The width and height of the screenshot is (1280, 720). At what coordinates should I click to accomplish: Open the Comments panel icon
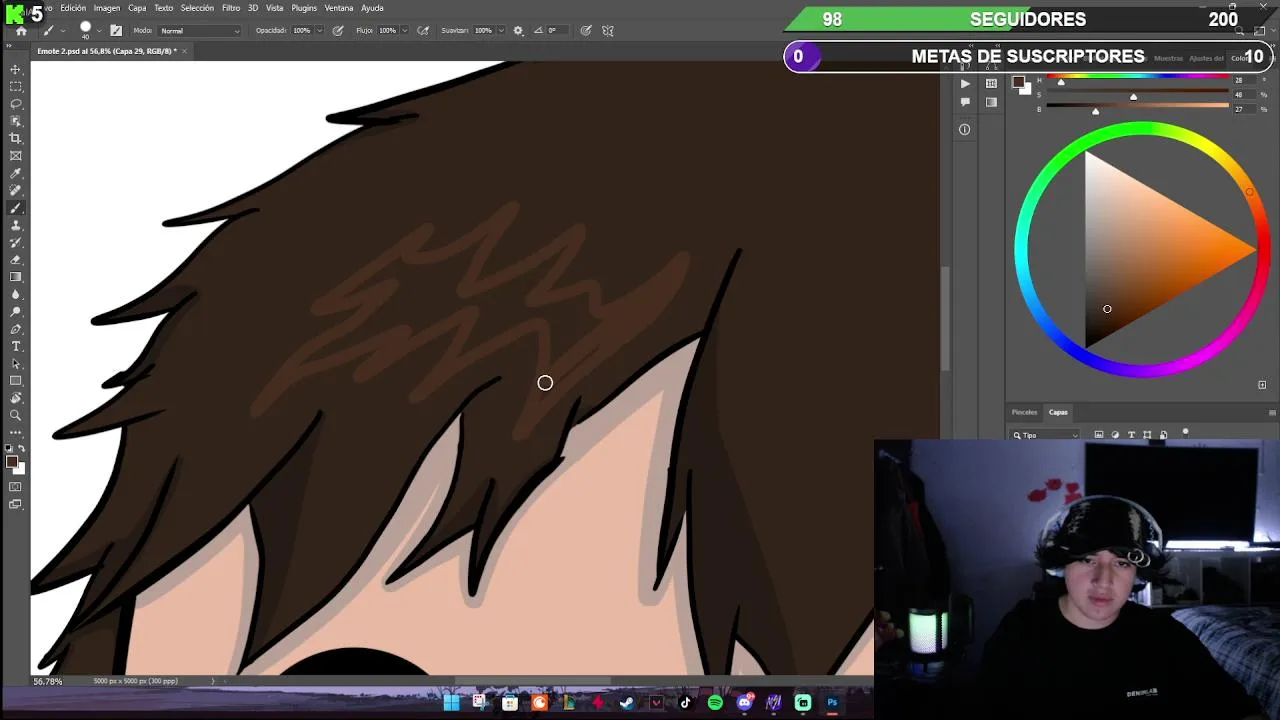(965, 102)
